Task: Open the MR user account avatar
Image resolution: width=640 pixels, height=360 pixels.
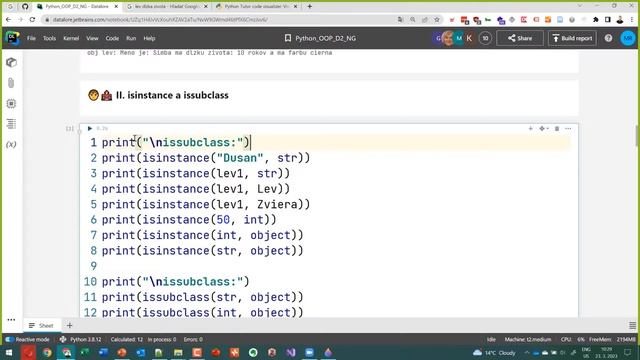Action: tap(628, 38)
